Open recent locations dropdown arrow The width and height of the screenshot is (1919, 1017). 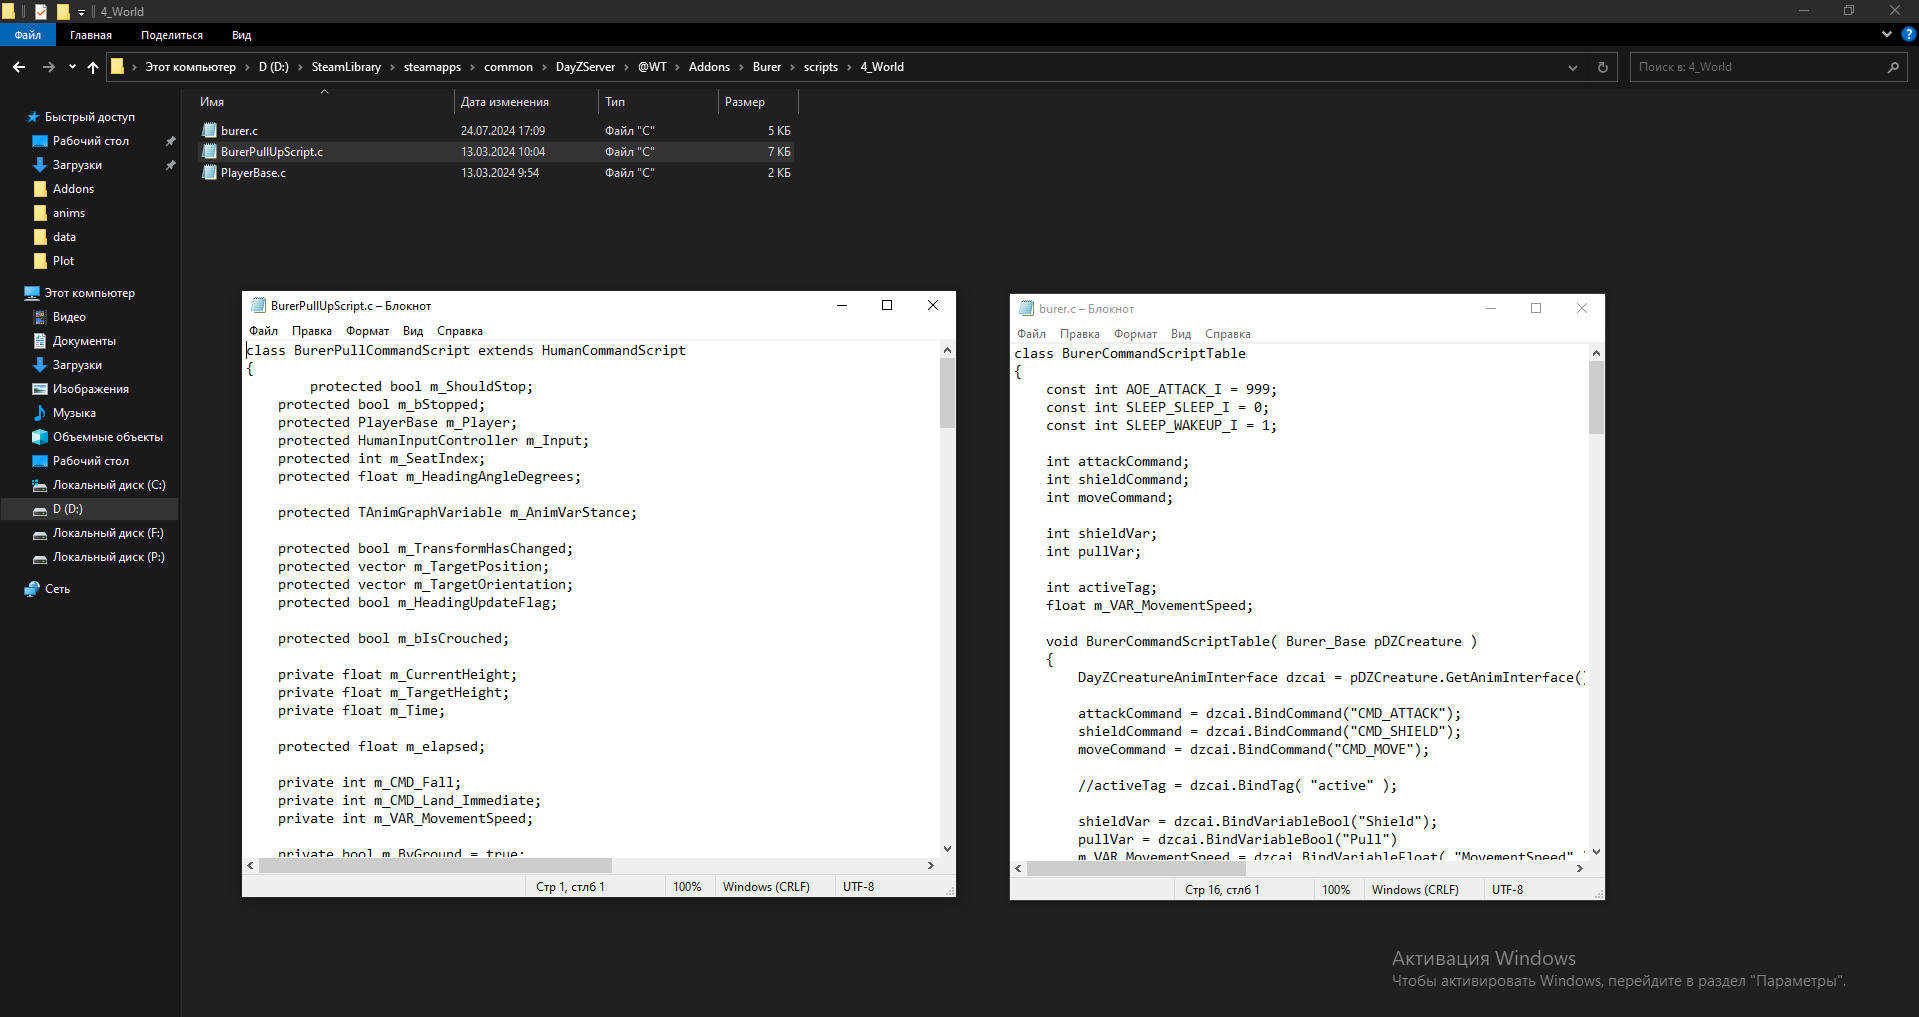pos(72,67)
